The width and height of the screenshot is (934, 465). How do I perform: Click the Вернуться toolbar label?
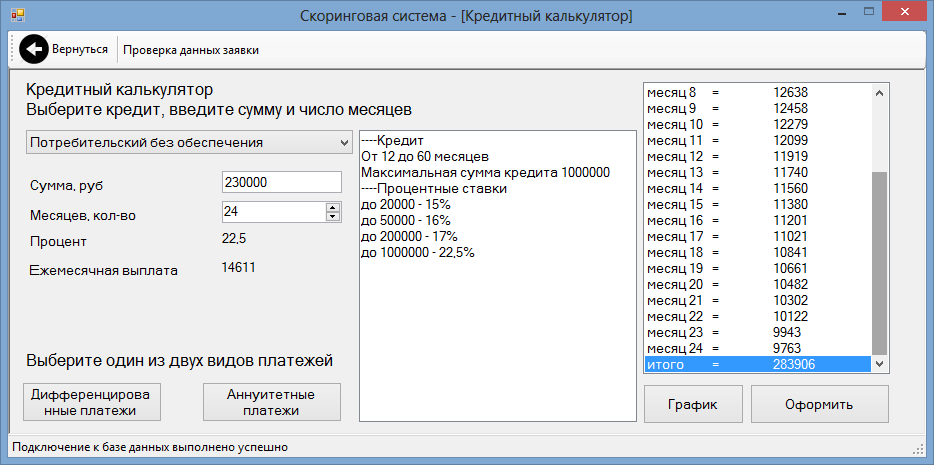80,49
